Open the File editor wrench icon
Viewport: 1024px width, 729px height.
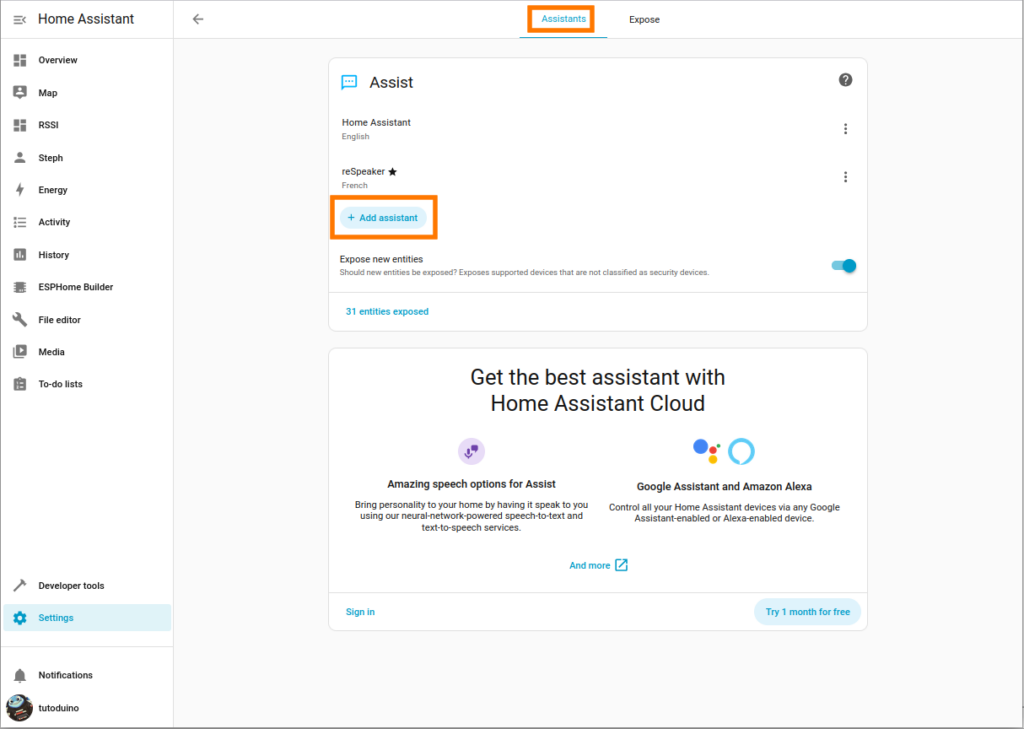point(20,320)
